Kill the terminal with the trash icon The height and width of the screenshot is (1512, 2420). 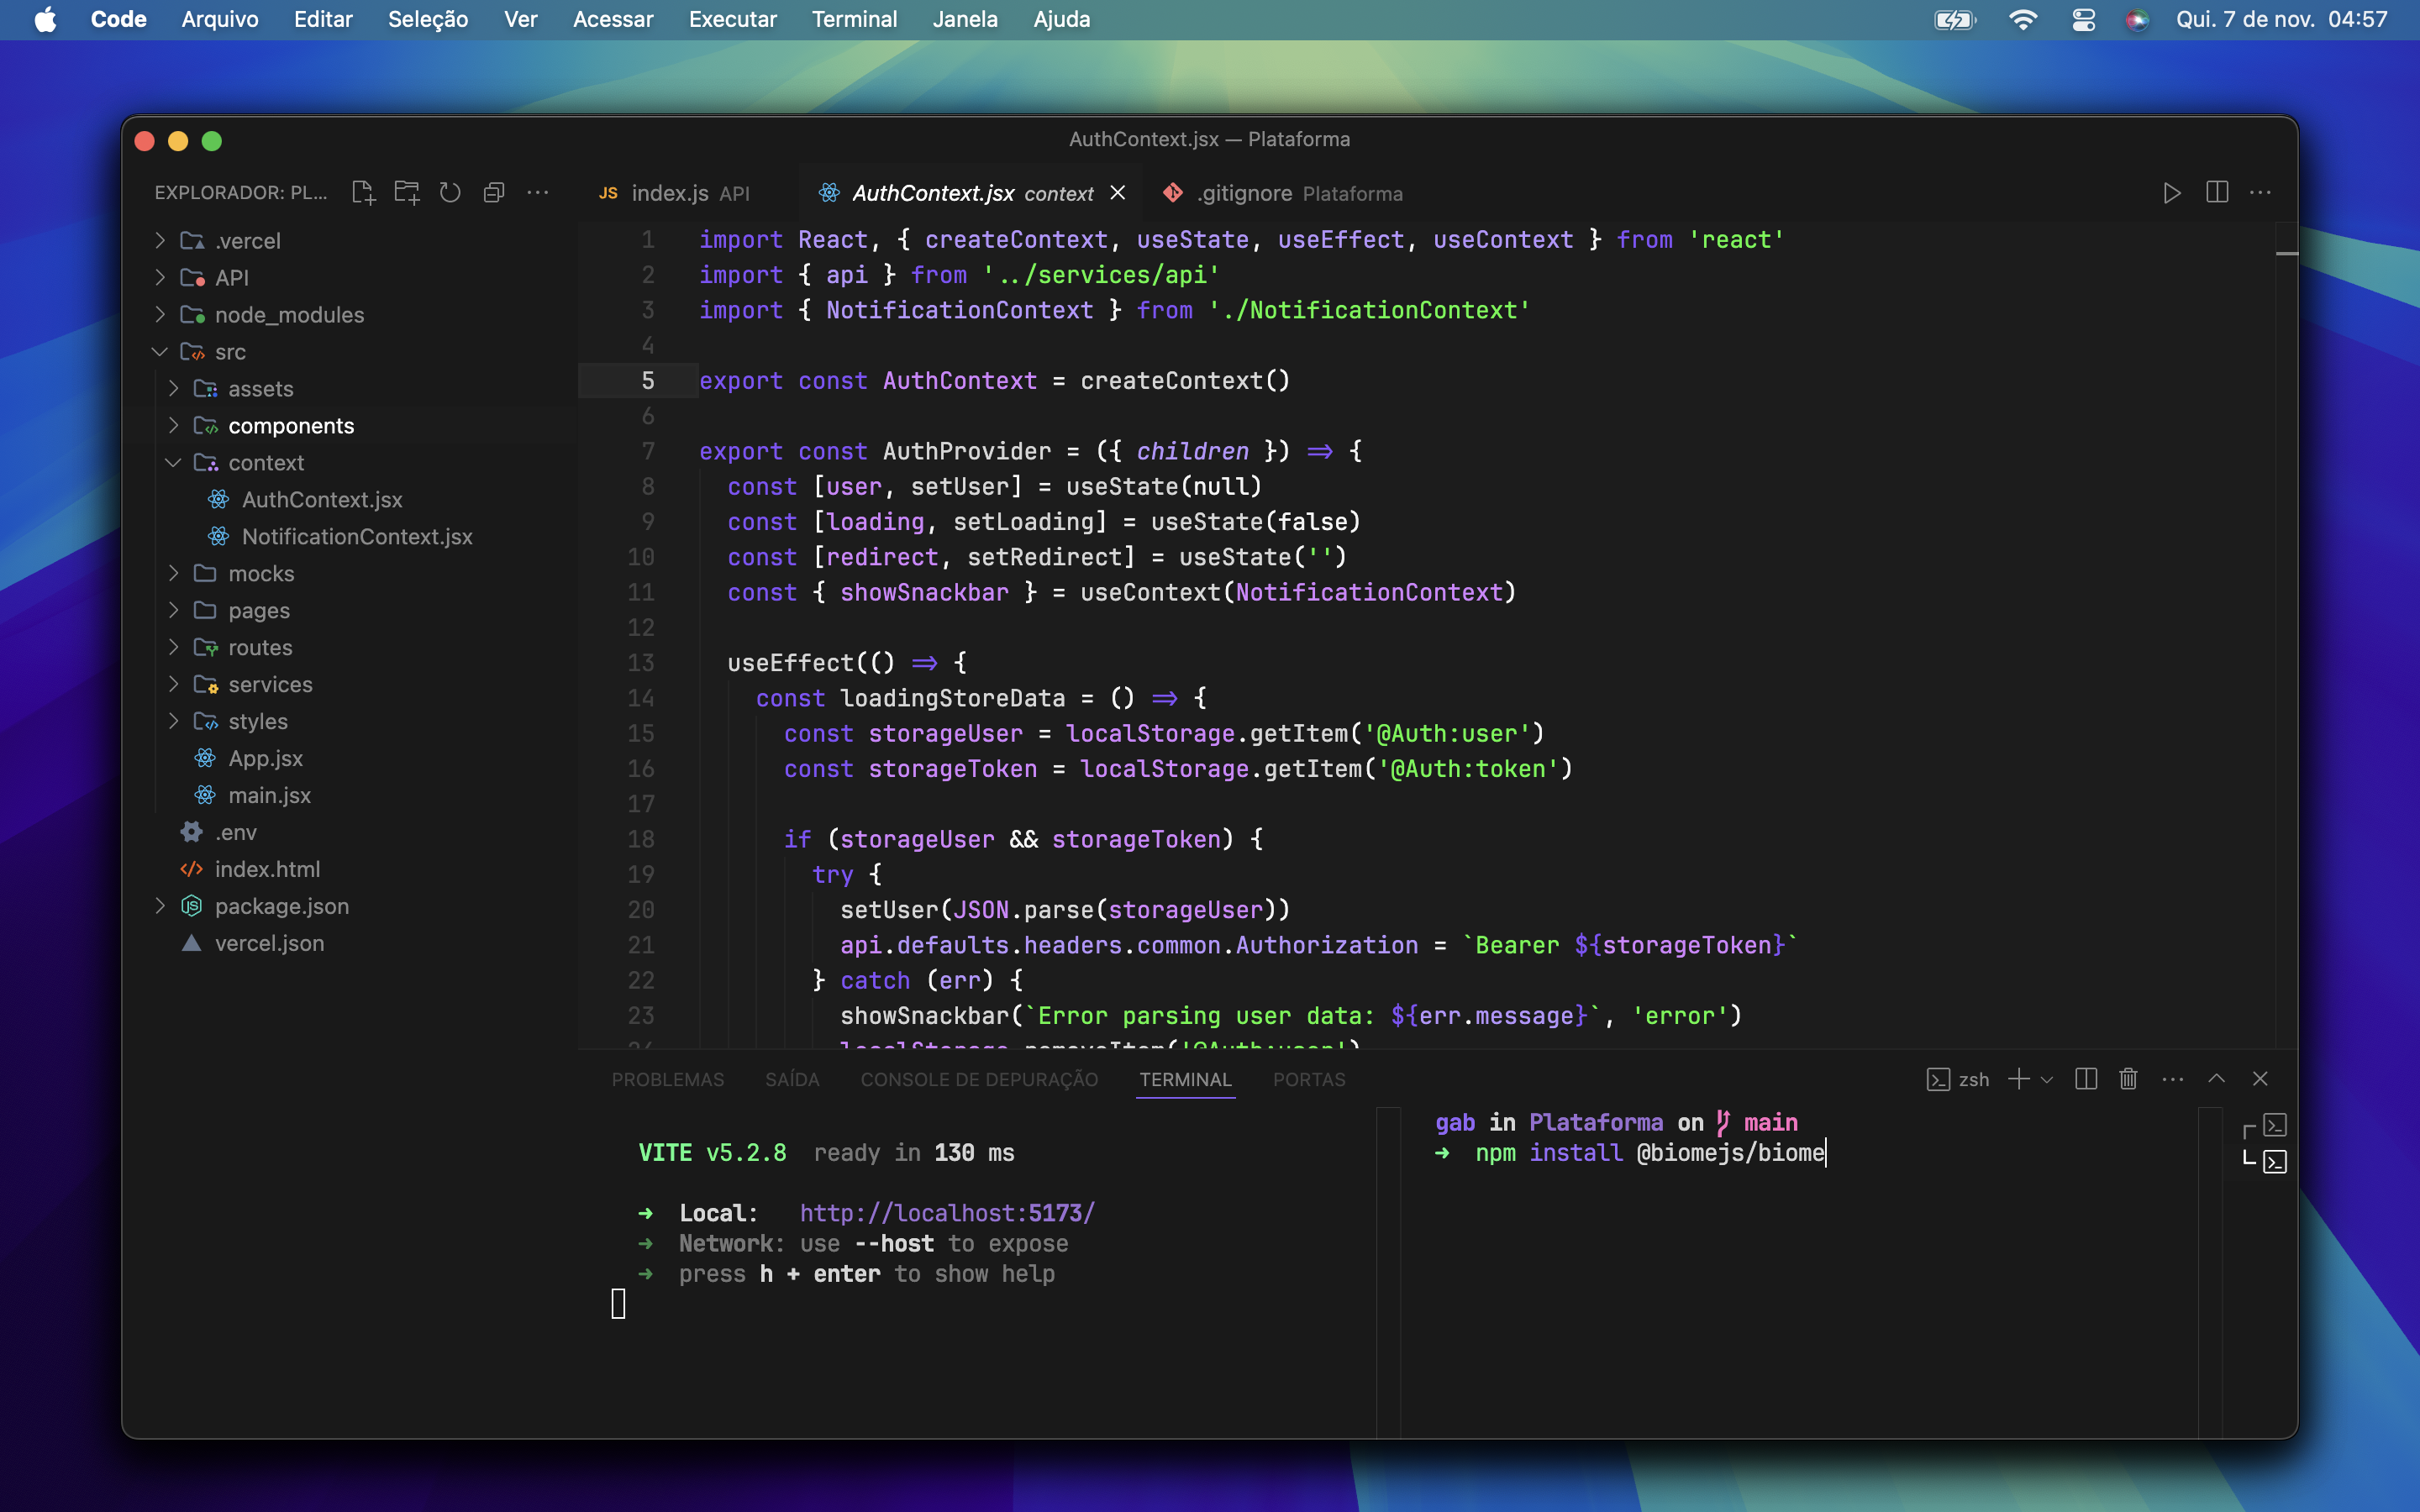[x=2128, y=1079]
